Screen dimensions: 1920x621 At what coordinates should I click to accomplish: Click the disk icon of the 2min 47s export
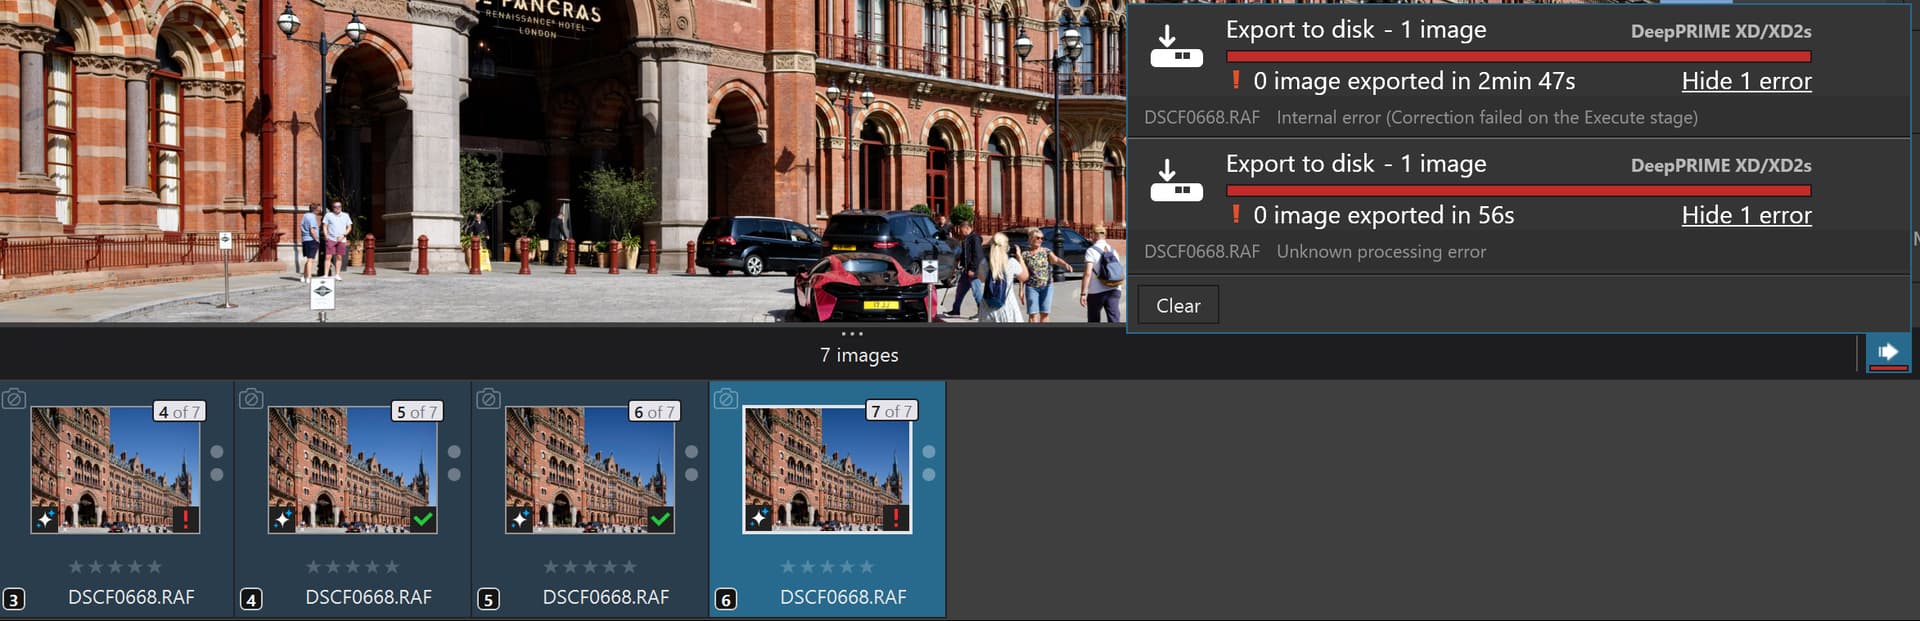[1176, 47]
